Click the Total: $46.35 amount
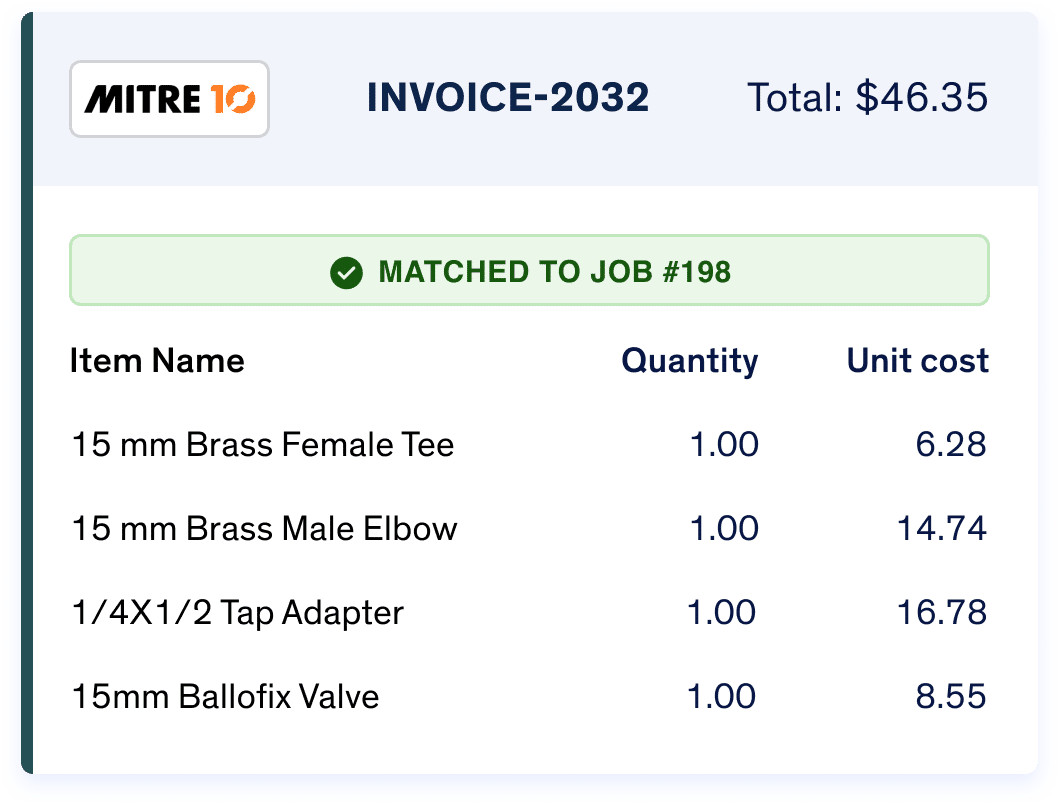 [867, 98]
